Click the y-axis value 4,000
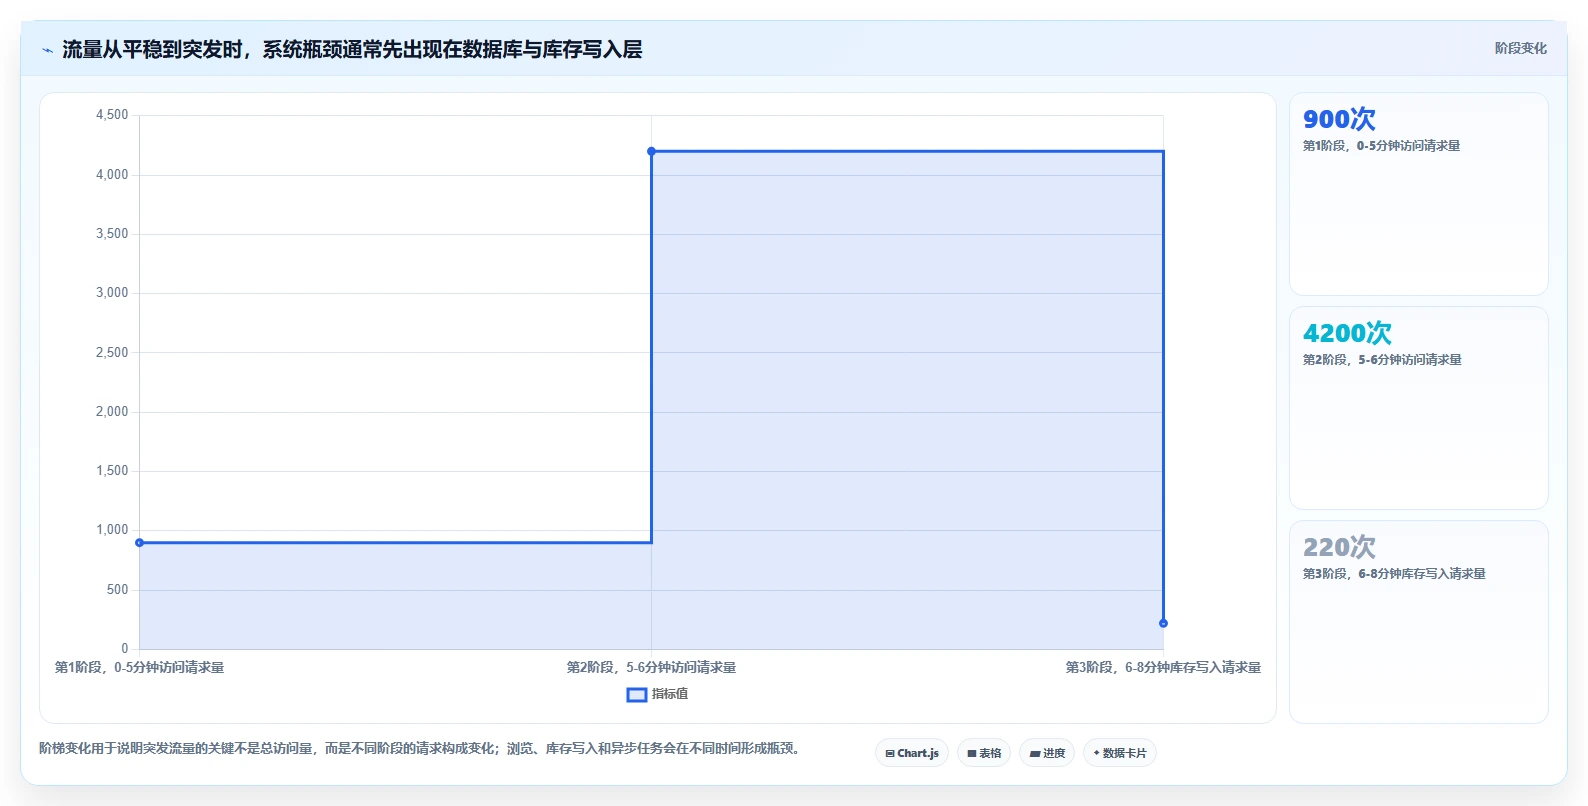 112,175
